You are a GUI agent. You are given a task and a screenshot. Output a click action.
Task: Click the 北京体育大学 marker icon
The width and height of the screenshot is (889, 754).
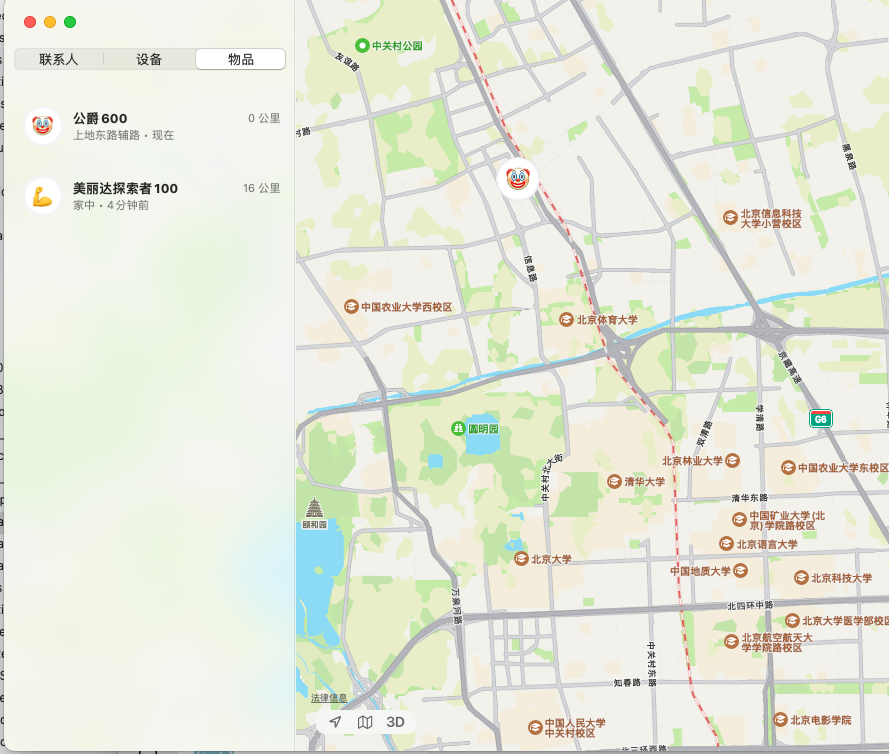coord(566,320)
